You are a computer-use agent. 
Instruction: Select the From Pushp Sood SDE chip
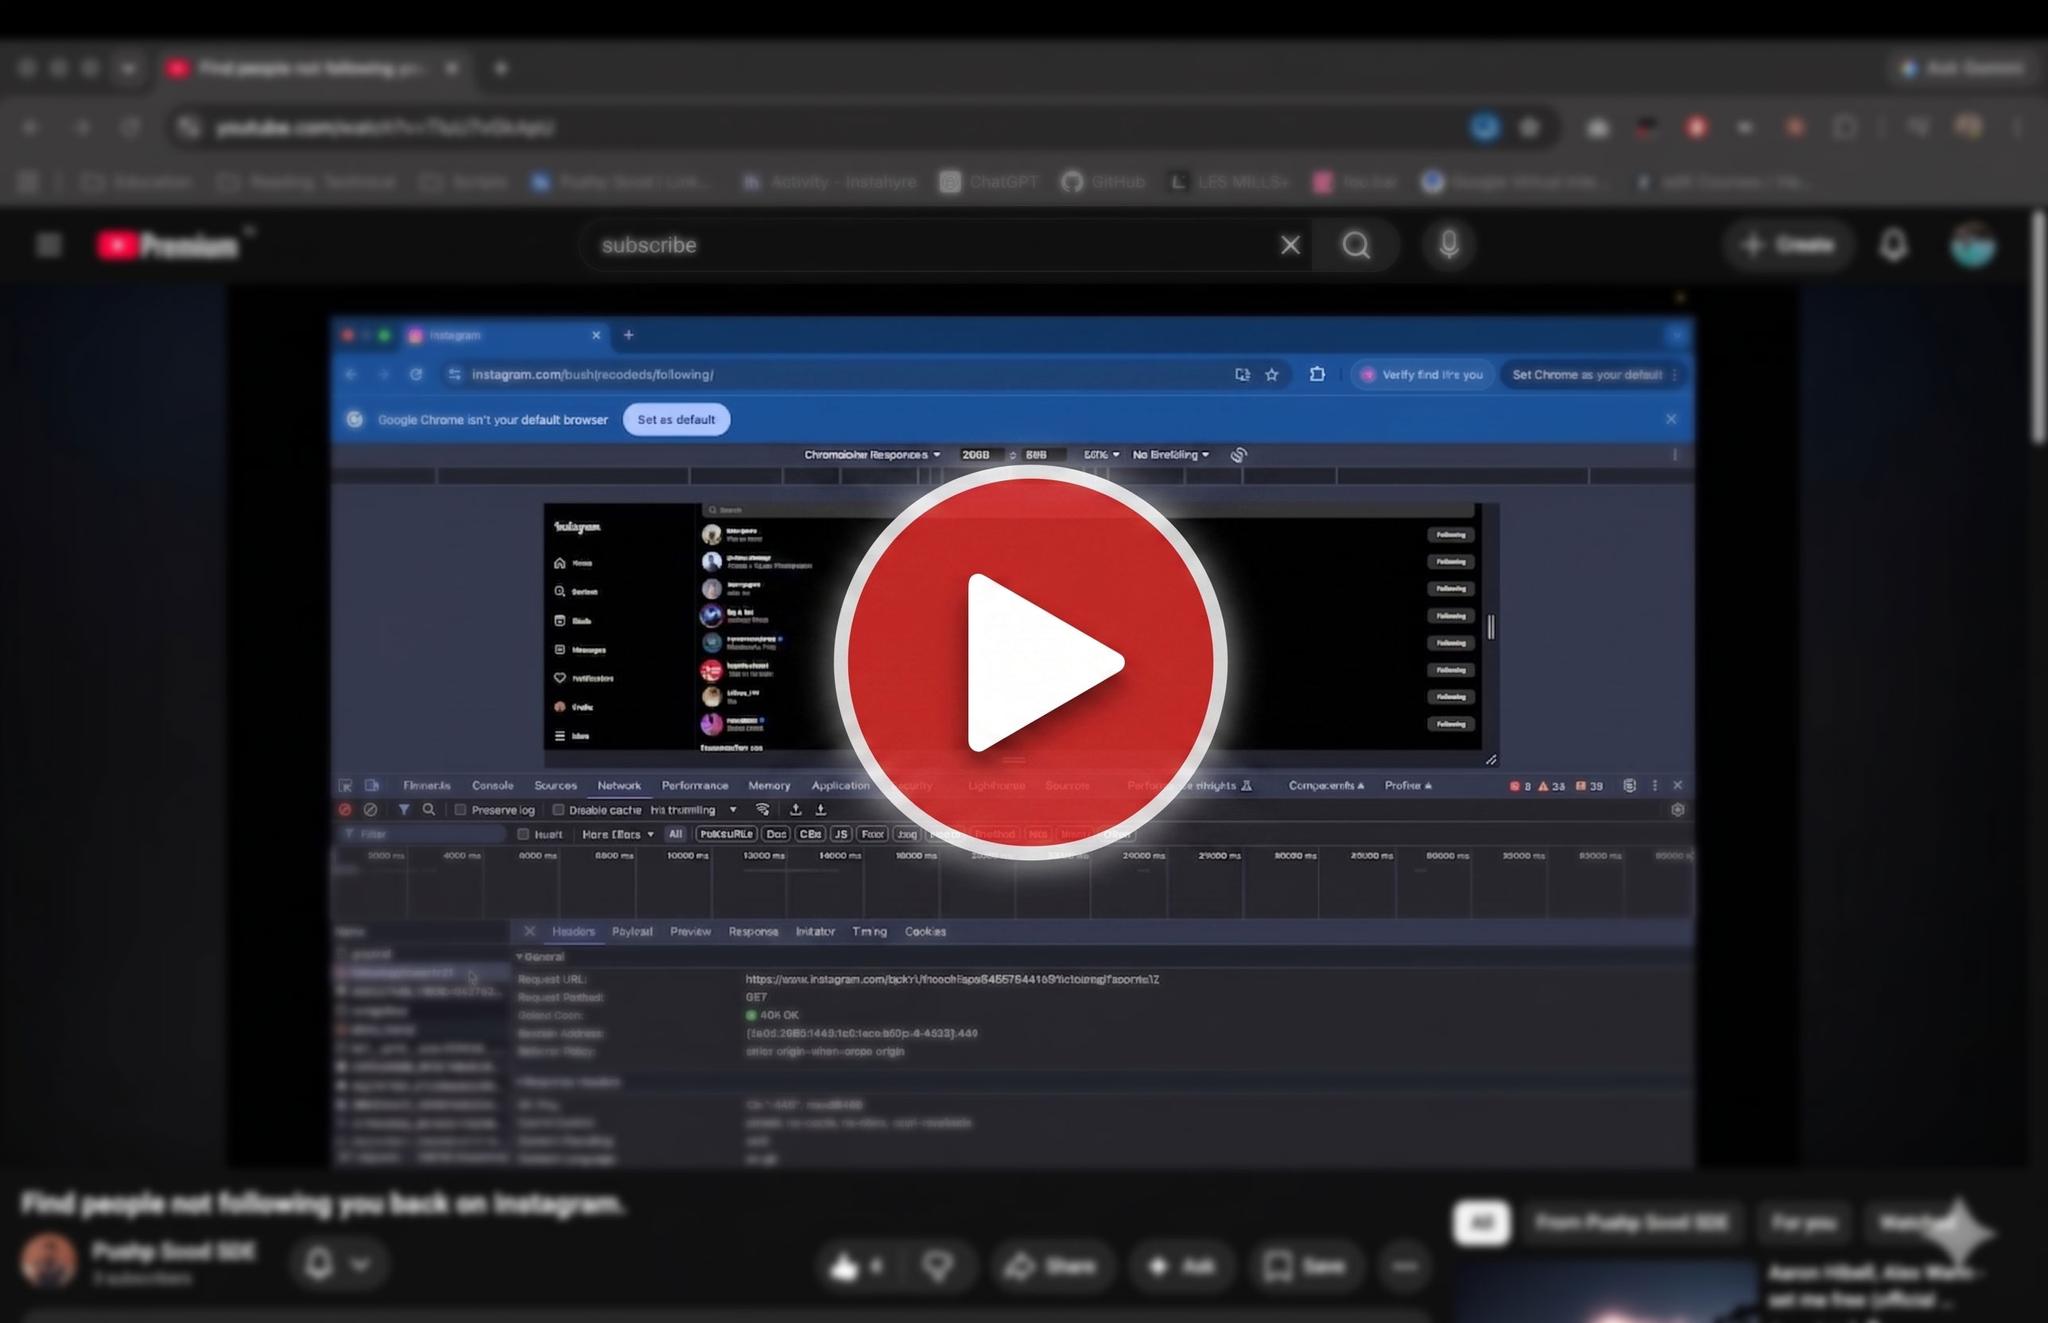tap(1630, 1222)
